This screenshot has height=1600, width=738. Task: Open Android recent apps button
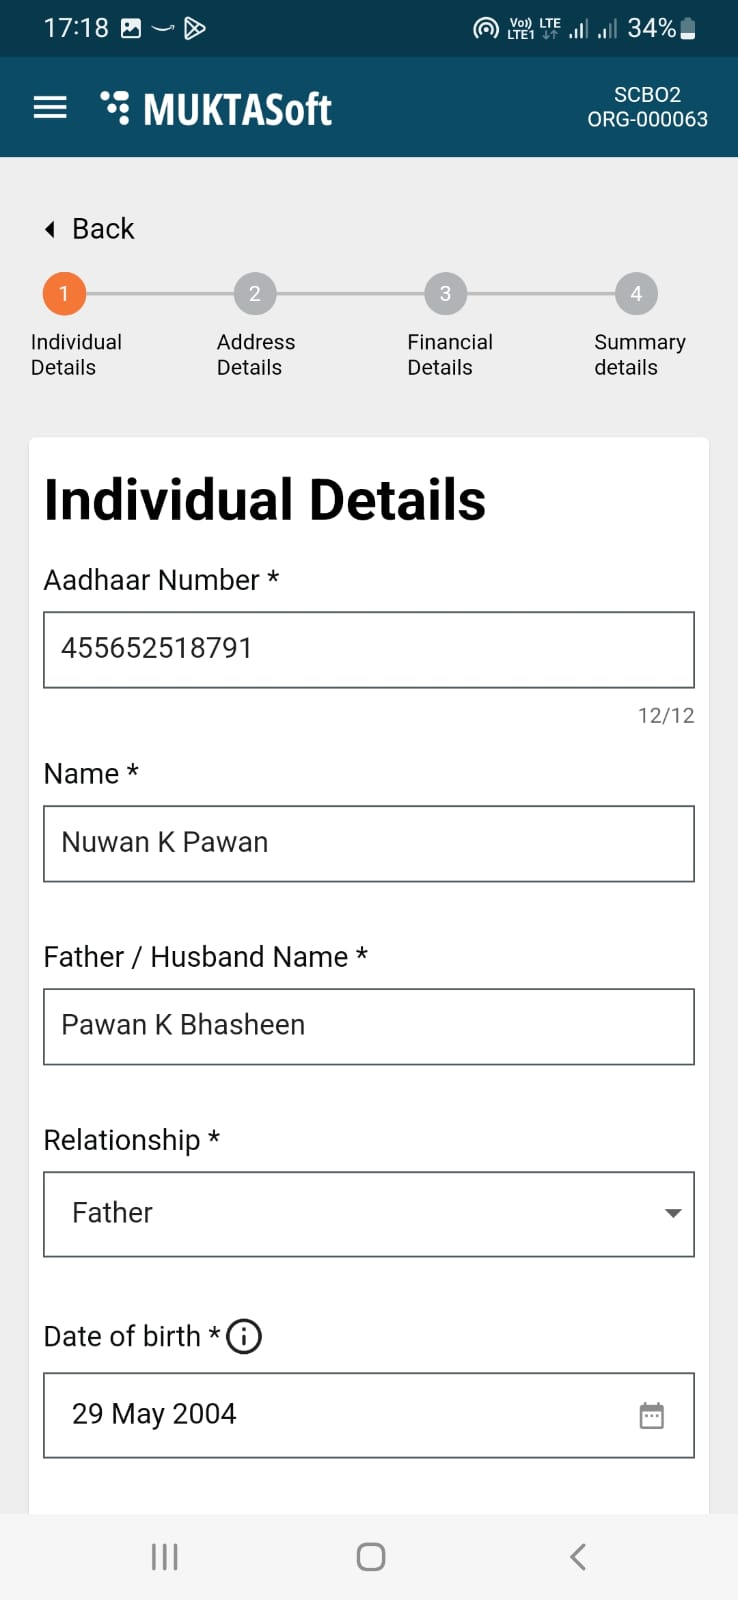(164, 1556)
